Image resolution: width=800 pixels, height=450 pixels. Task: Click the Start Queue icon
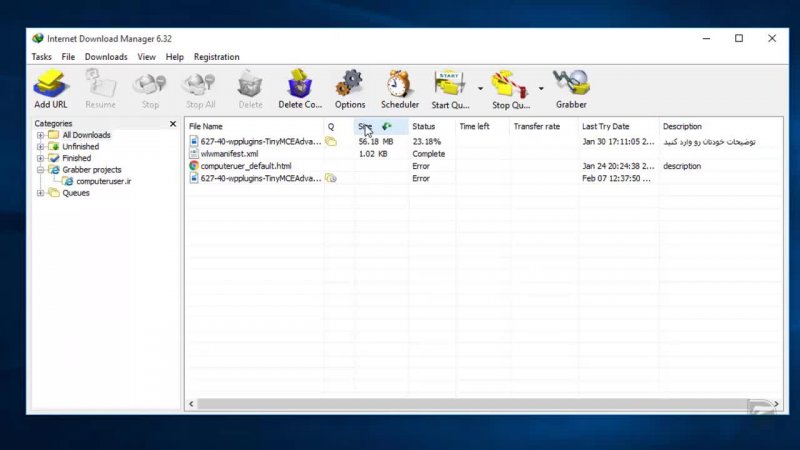[451, 88]
